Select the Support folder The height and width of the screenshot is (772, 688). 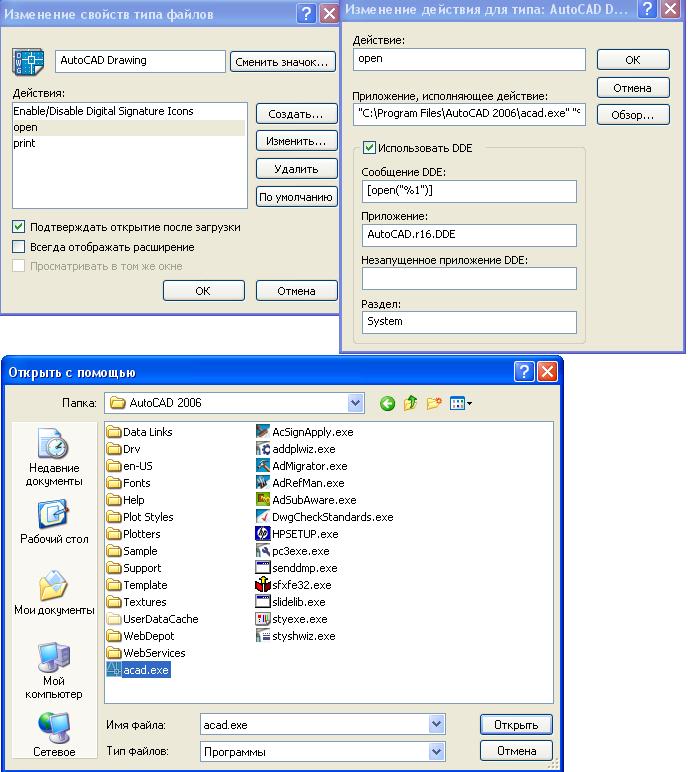134,568
